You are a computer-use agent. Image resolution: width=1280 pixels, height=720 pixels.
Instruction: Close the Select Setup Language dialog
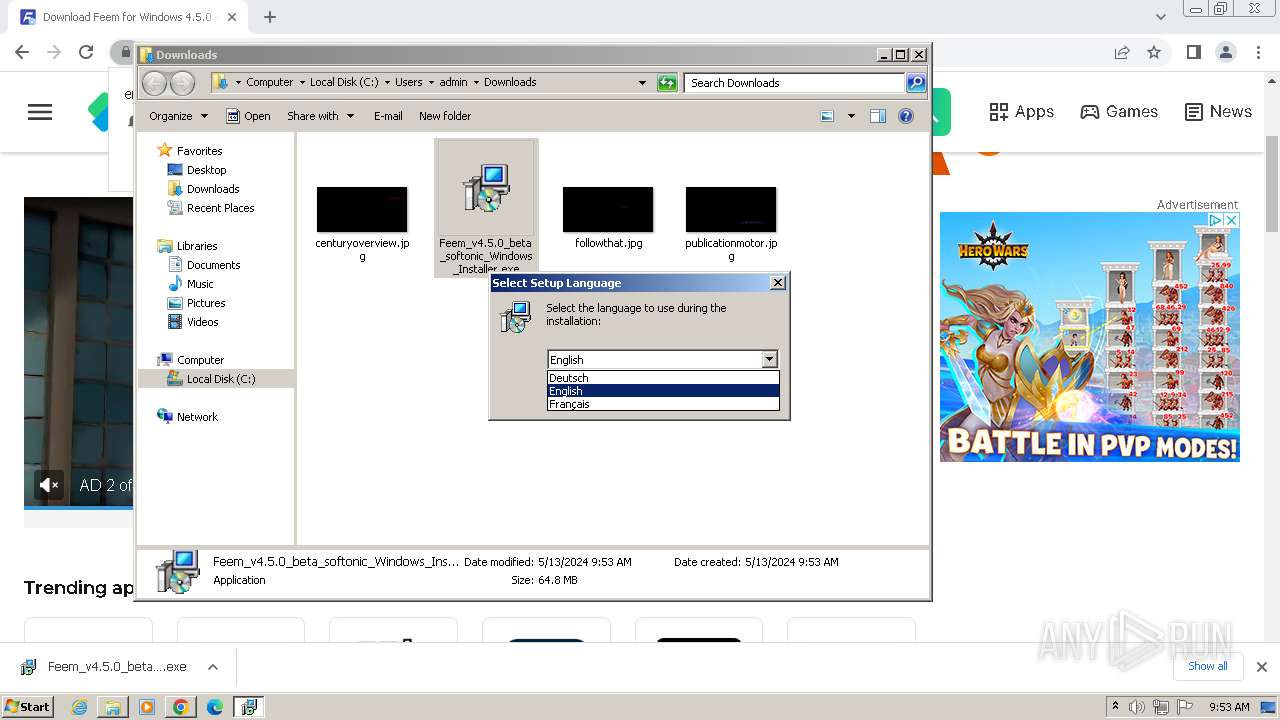pos(778,283)
